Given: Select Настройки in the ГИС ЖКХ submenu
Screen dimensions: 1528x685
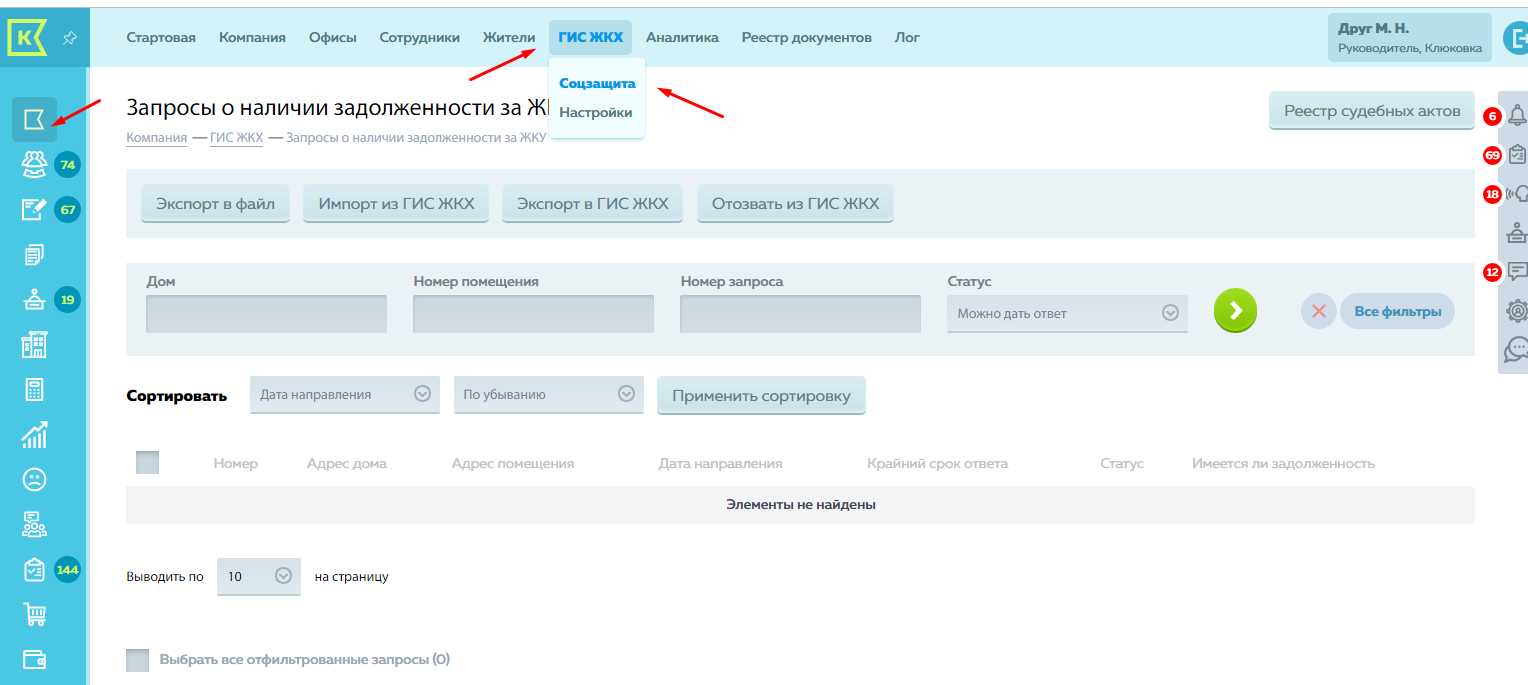Looking at the screenshot, I should (x=596, y=112).
